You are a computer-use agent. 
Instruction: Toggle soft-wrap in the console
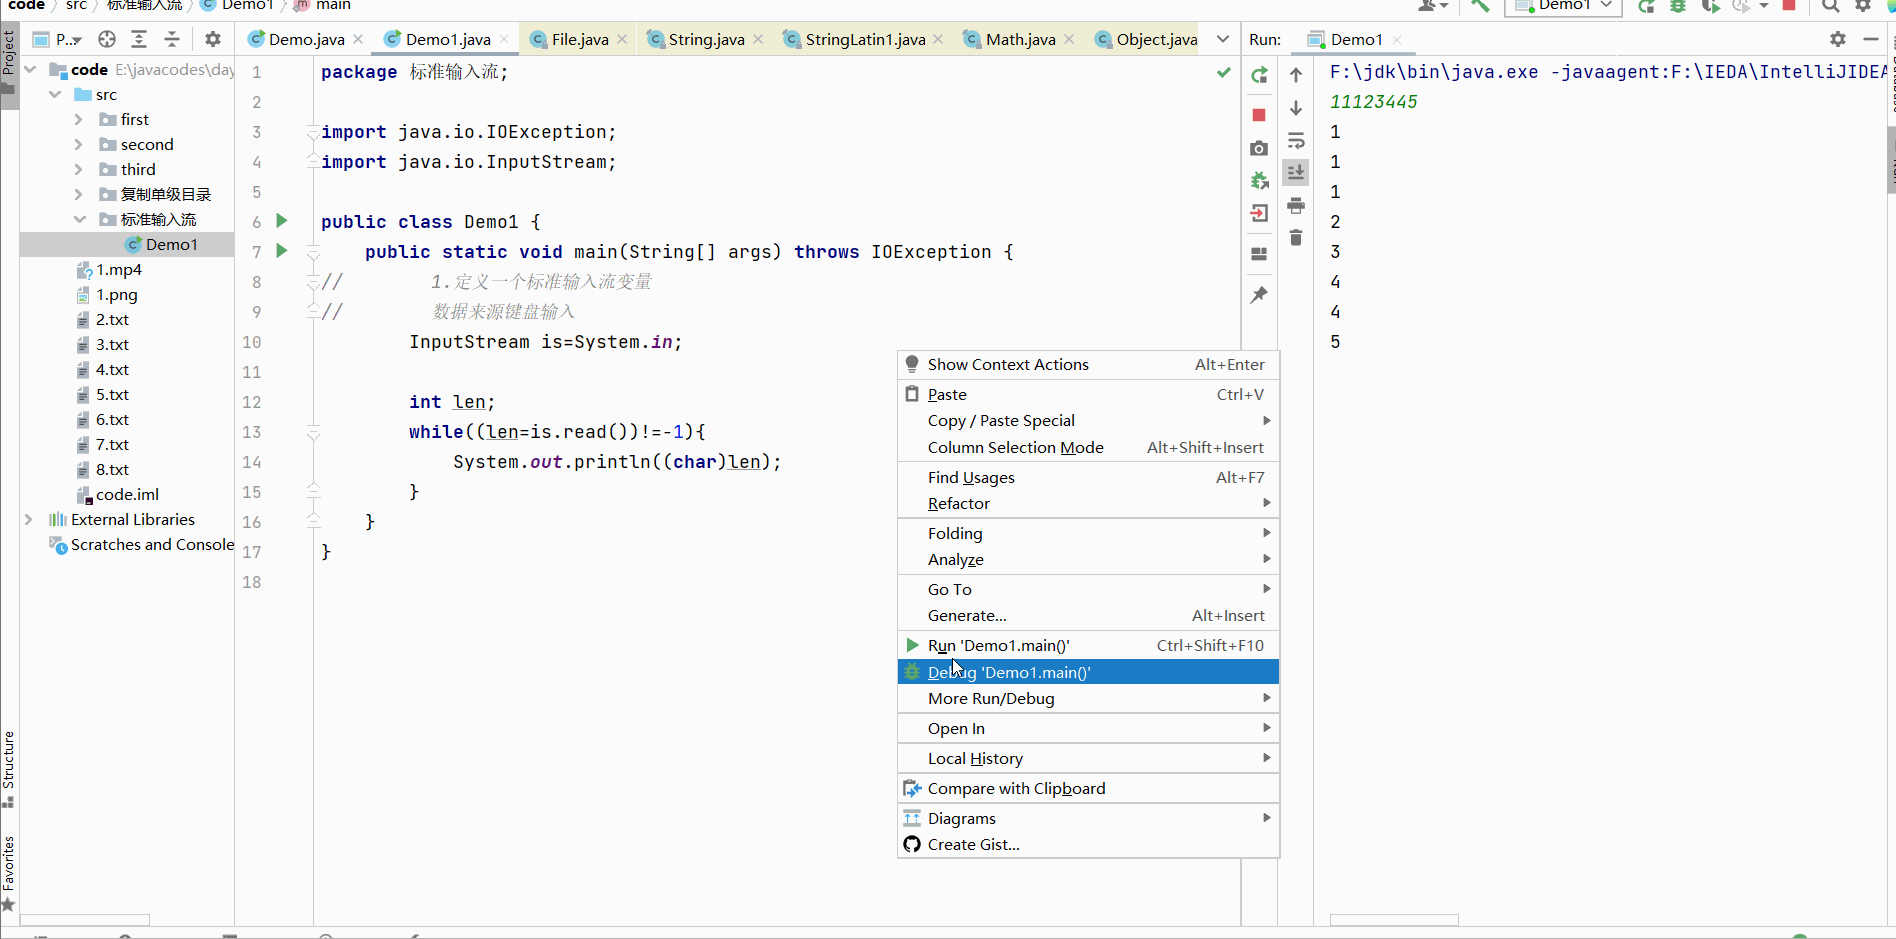(x=1296, y=140)
